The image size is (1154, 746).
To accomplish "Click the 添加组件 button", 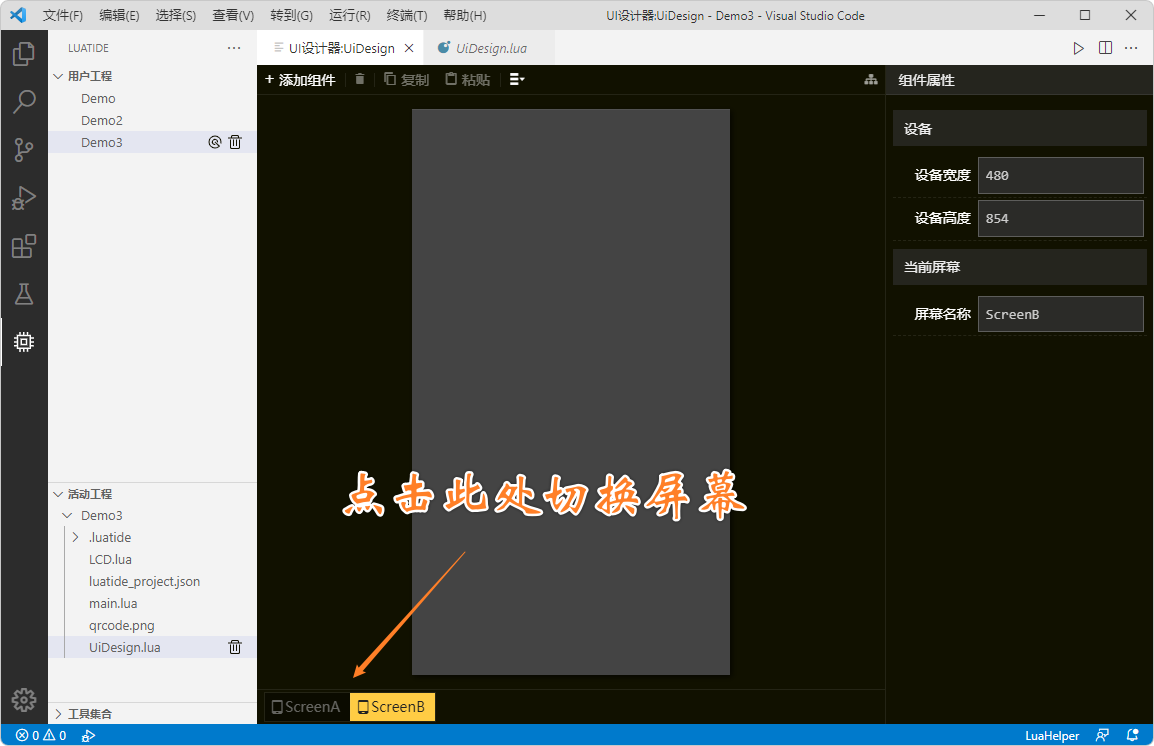I will [x=300, y=79].
